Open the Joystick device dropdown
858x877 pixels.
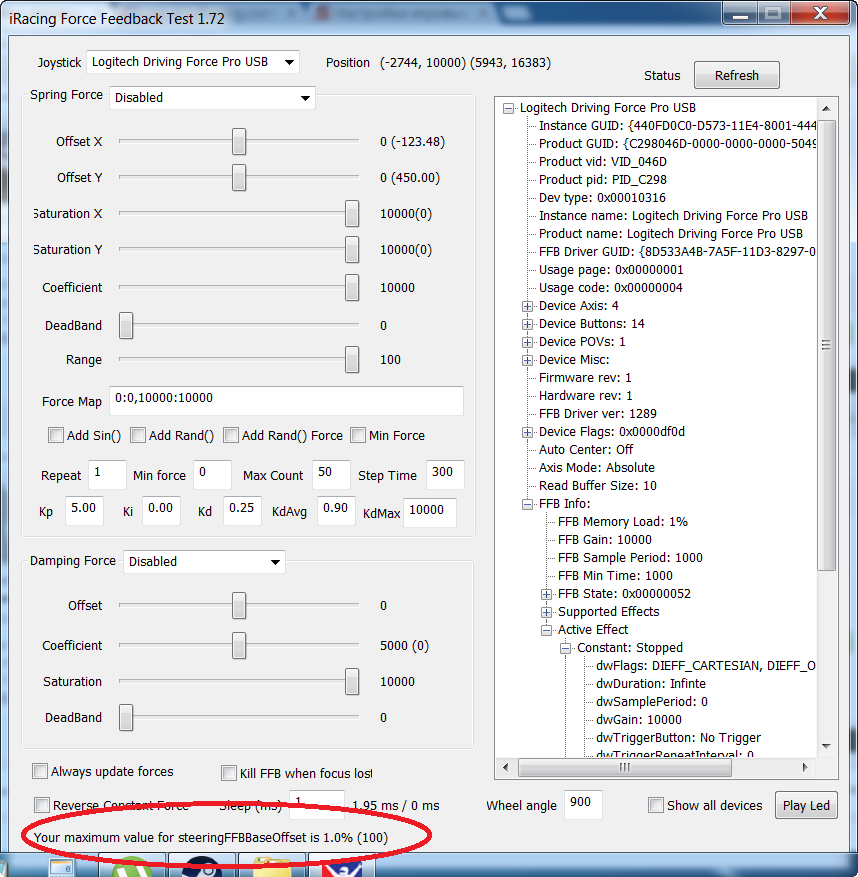(x=192, y=62)
